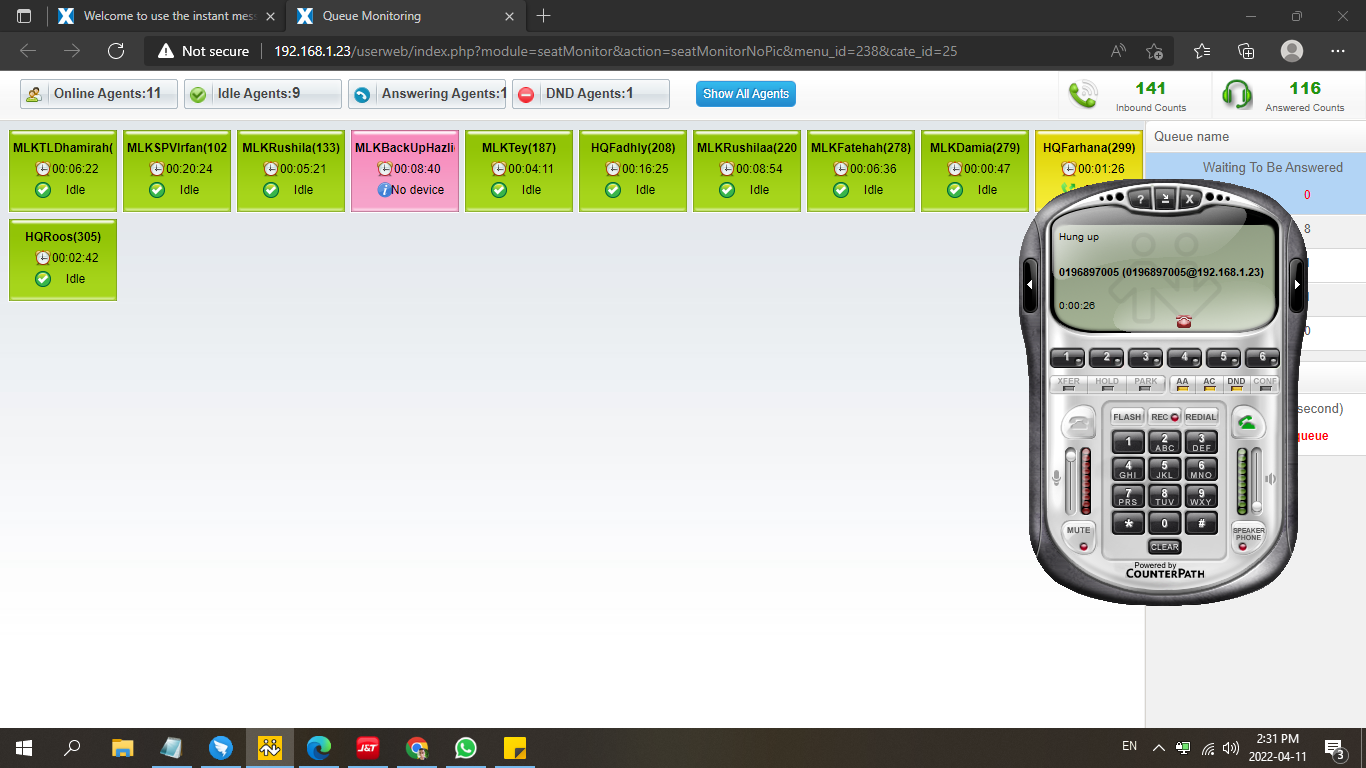Show hidden system tray icons
The image size is (1366, 768).
(1158, 747)
